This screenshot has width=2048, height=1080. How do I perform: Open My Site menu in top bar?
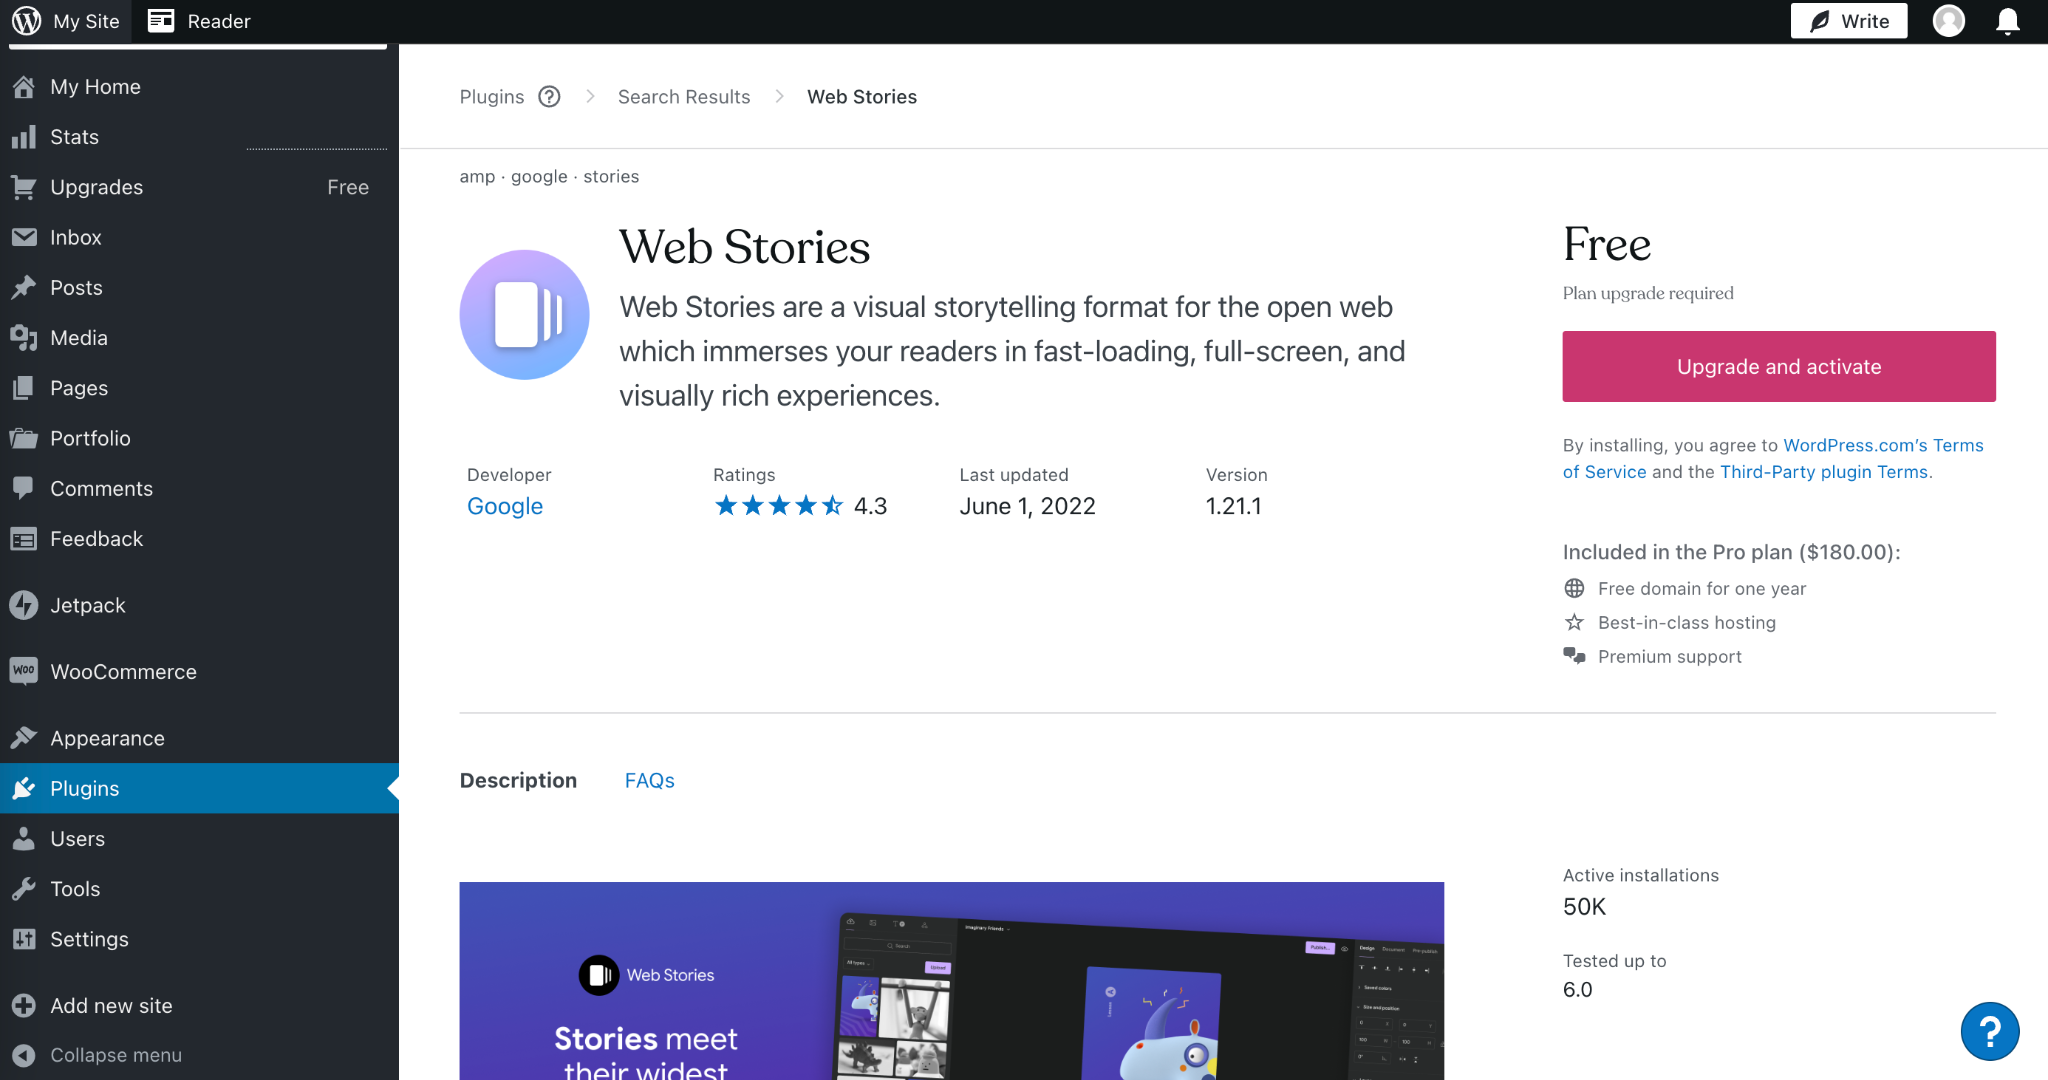67,21
